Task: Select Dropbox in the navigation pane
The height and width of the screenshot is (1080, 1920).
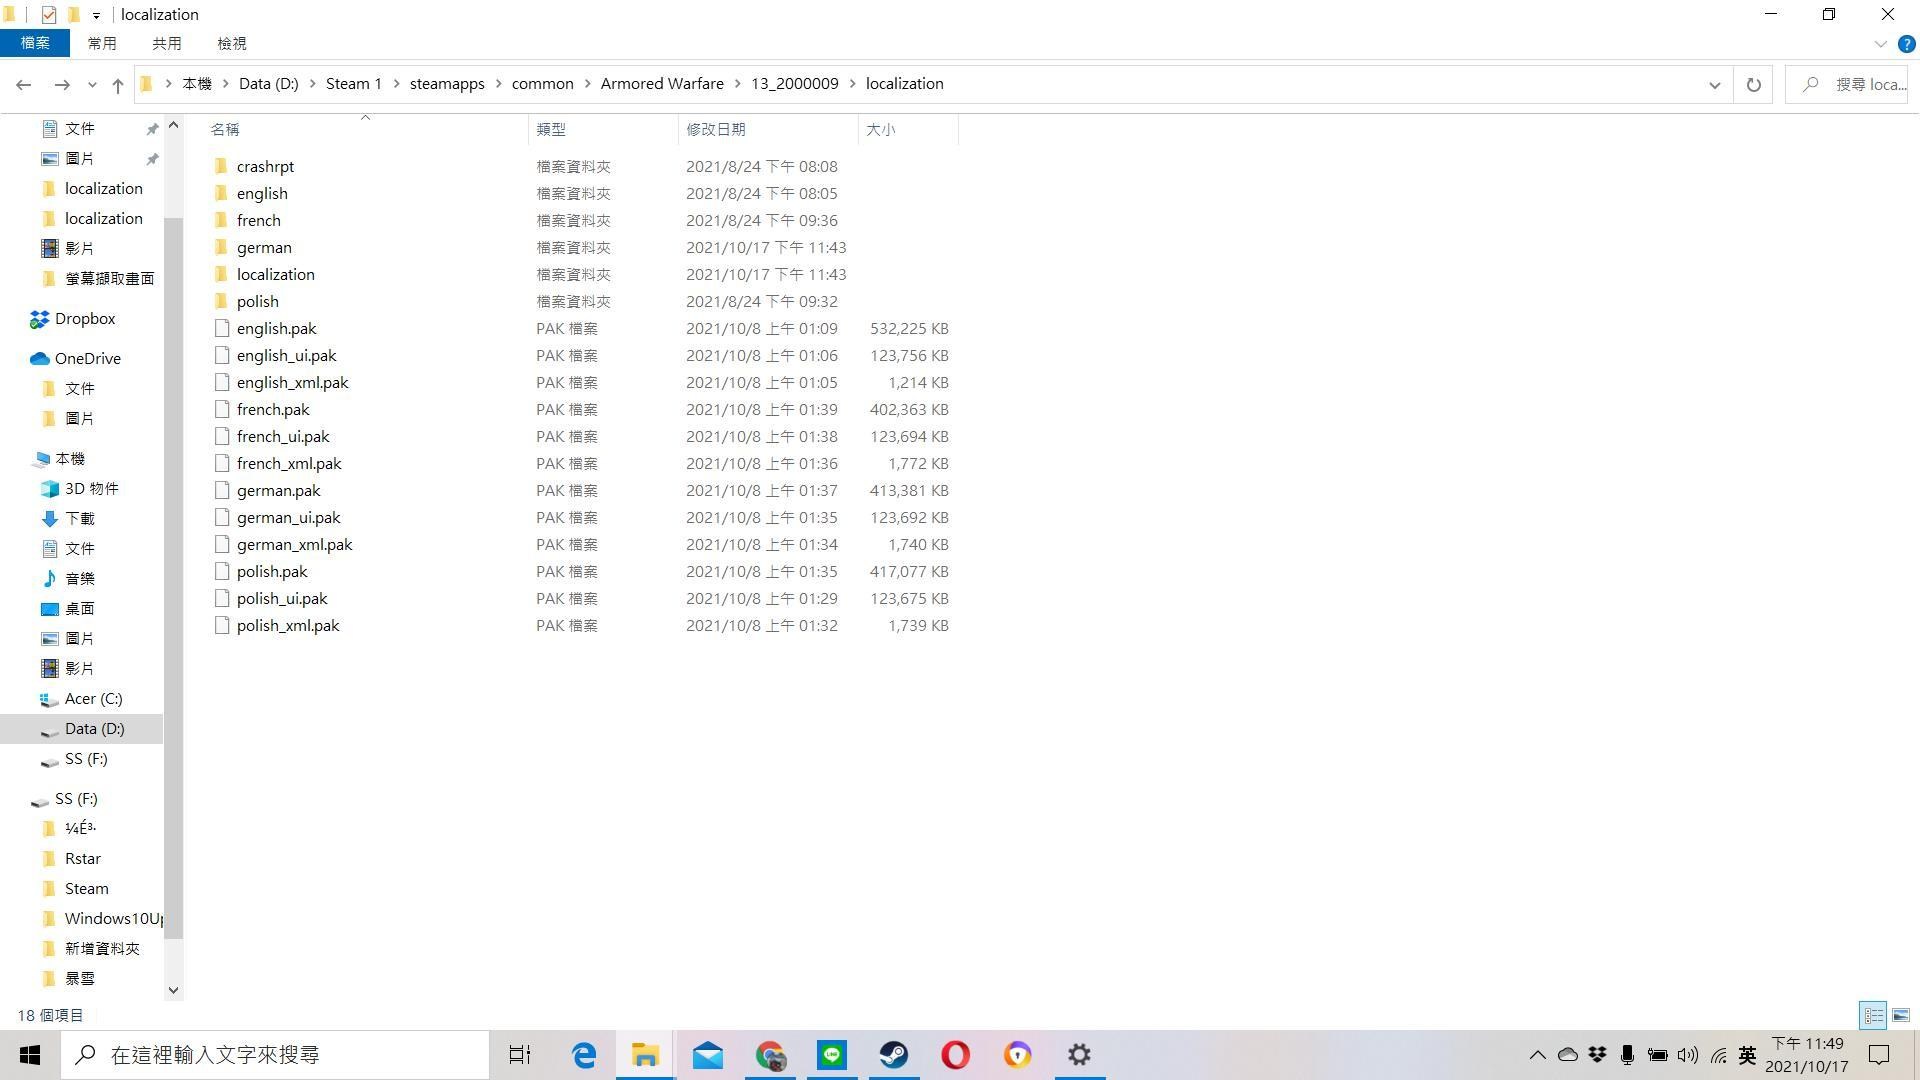Action: pos(85,318)
